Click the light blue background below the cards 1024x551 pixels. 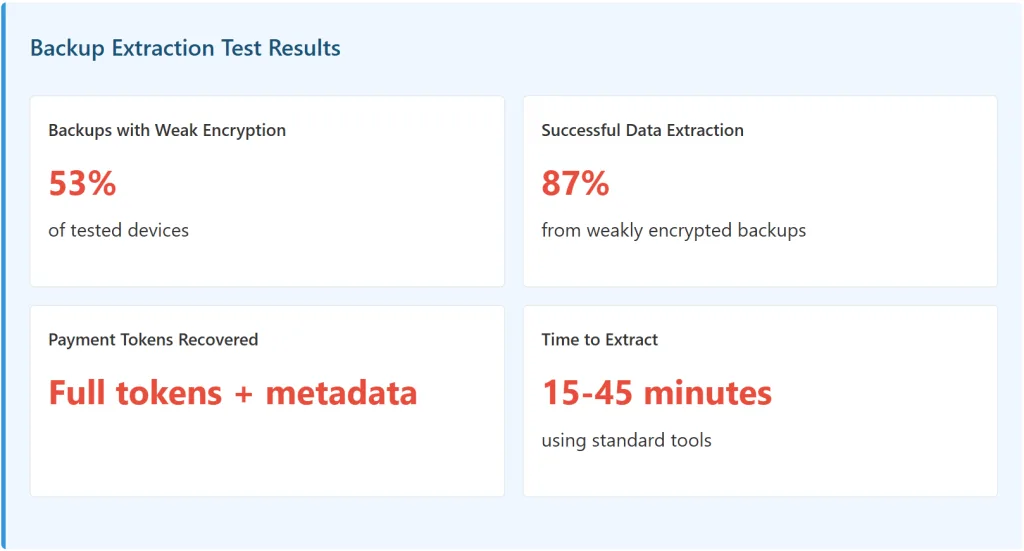(512, 523)
